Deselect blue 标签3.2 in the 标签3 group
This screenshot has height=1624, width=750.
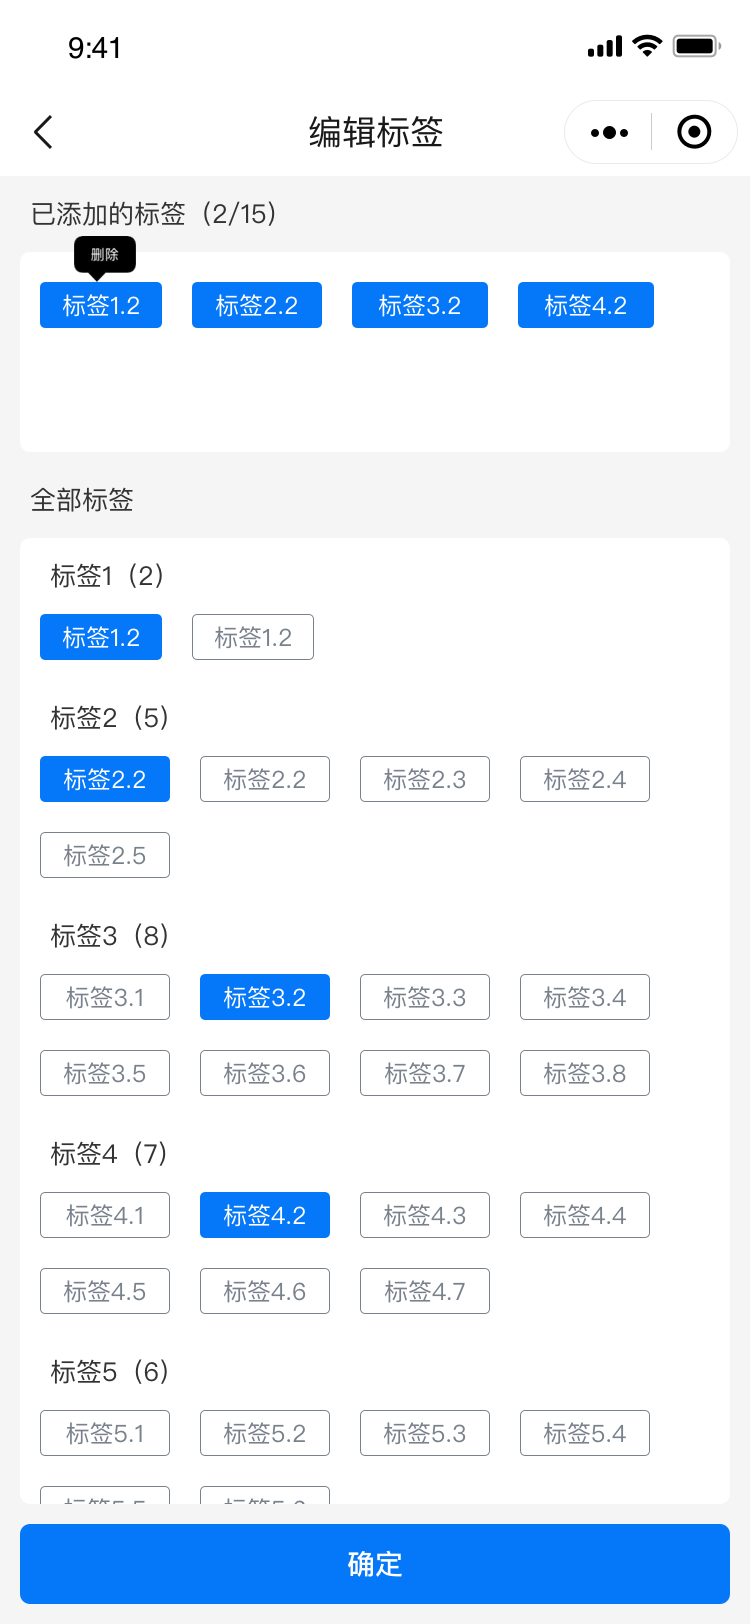click(265, 997)
